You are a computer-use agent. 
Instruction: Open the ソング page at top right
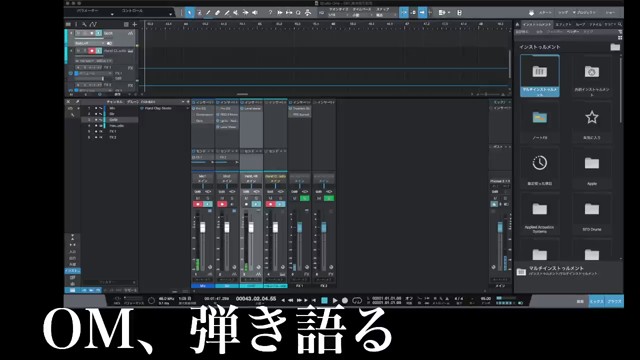point(563,13)
